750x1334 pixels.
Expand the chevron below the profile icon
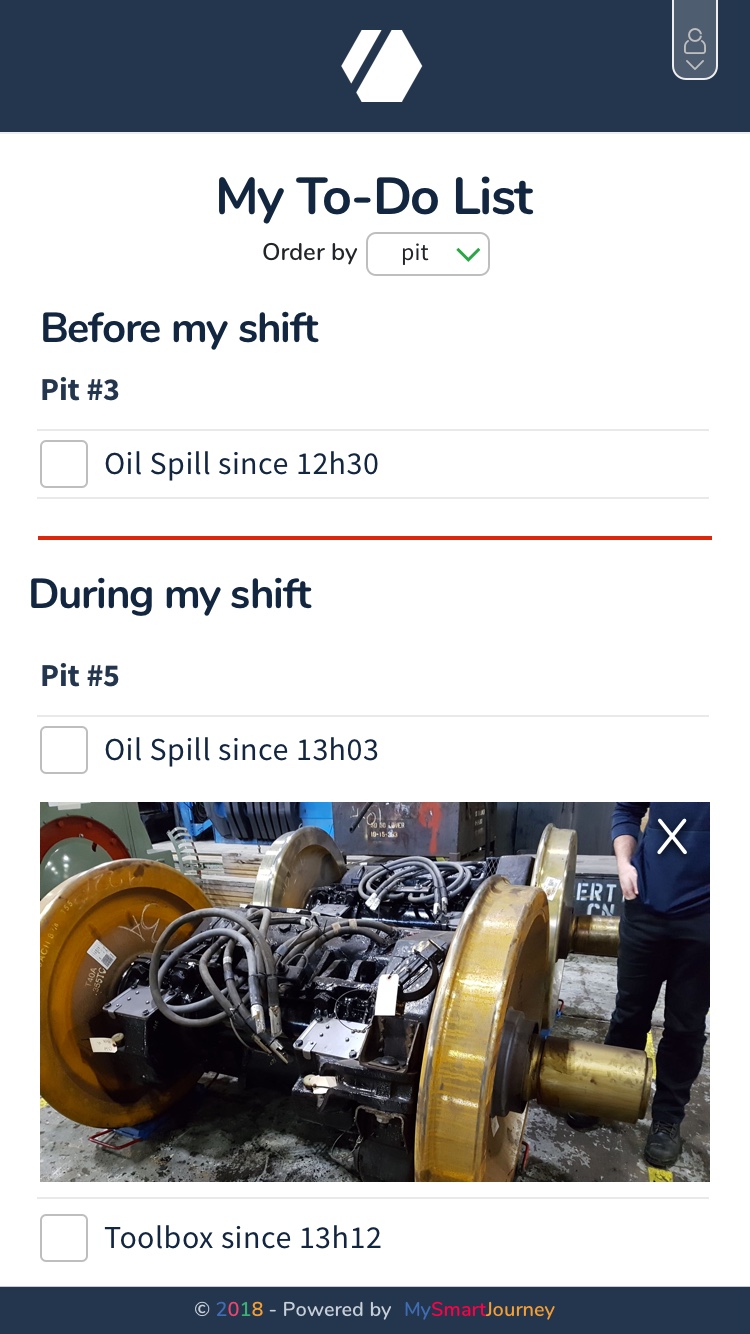pos(695,65)
